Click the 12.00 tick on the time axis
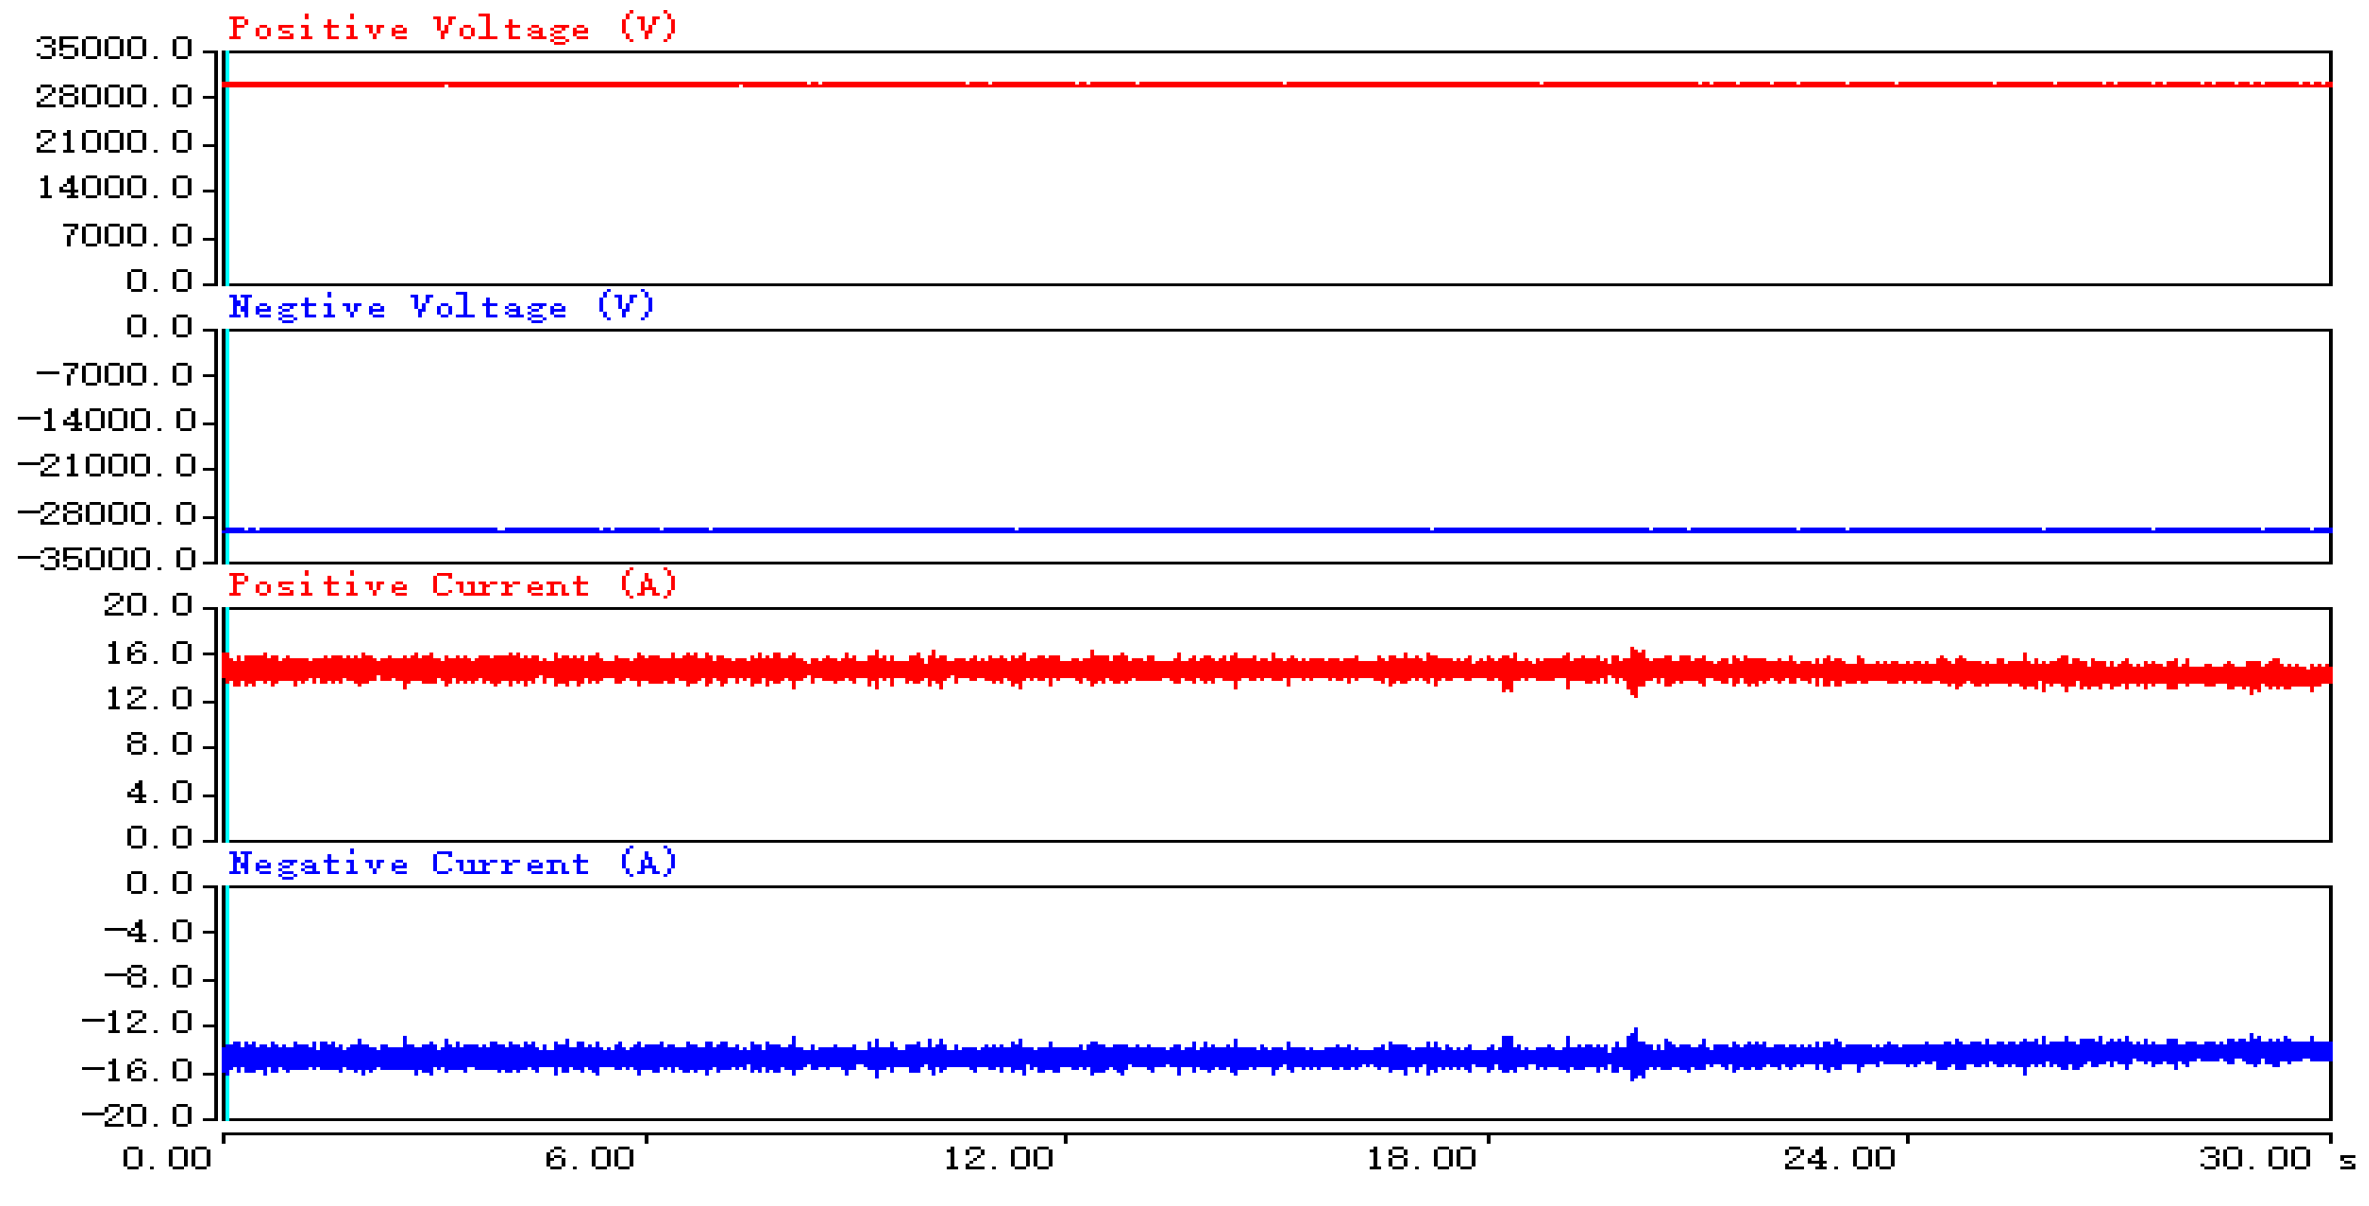 coord(998,1158)
